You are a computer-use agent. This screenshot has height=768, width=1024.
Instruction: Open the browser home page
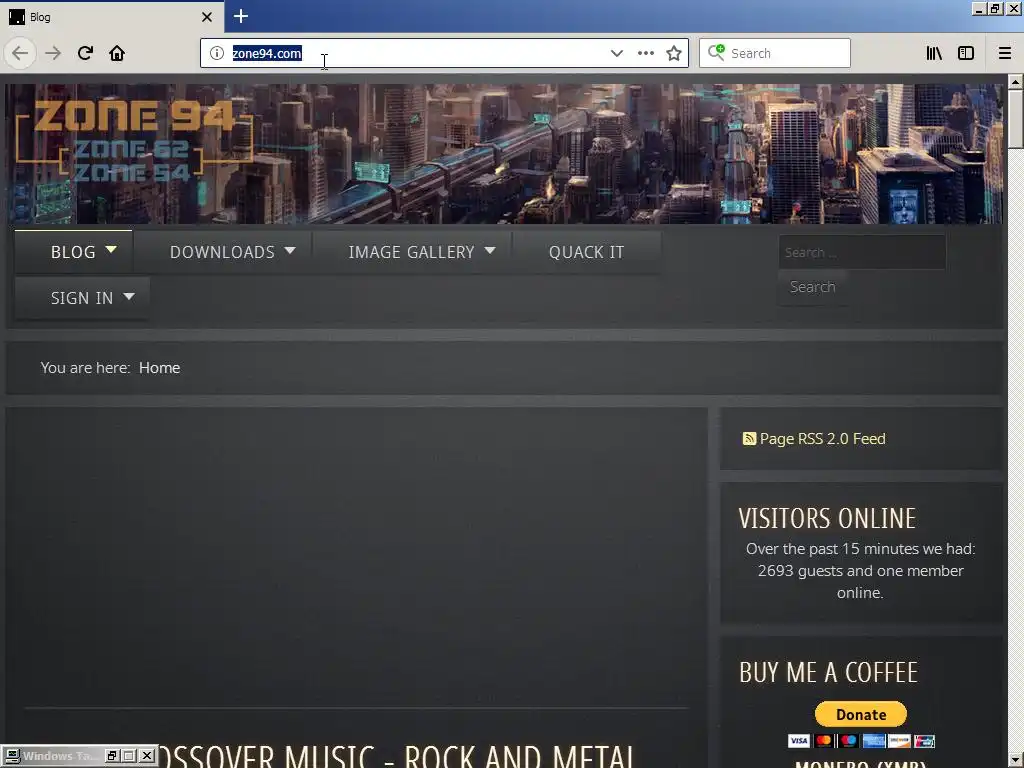point(117,53)
